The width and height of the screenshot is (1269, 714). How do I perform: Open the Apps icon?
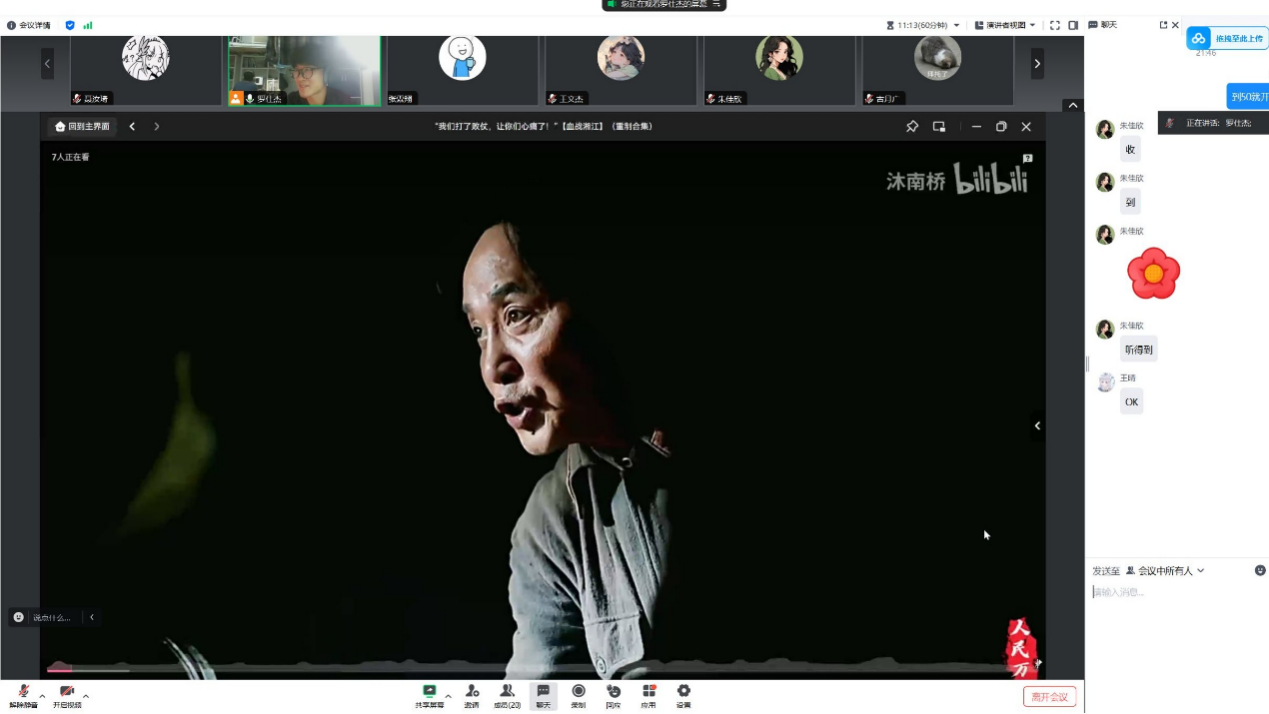(649, 696)
